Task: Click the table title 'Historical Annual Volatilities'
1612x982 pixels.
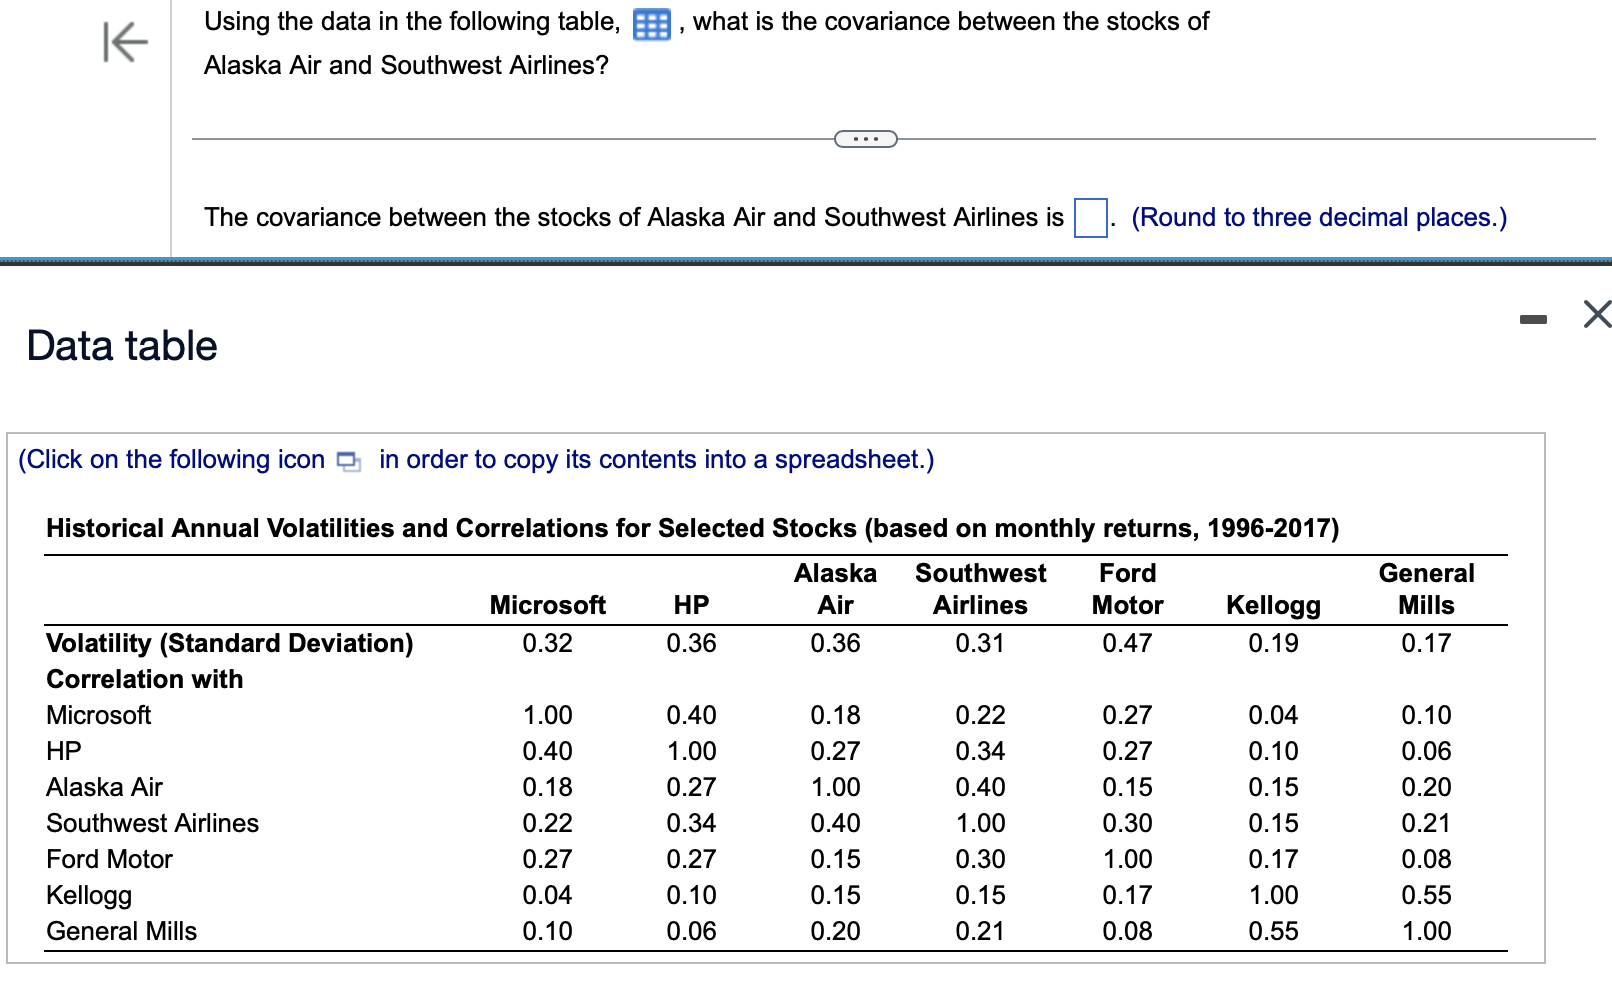Action: coord(692,528)
